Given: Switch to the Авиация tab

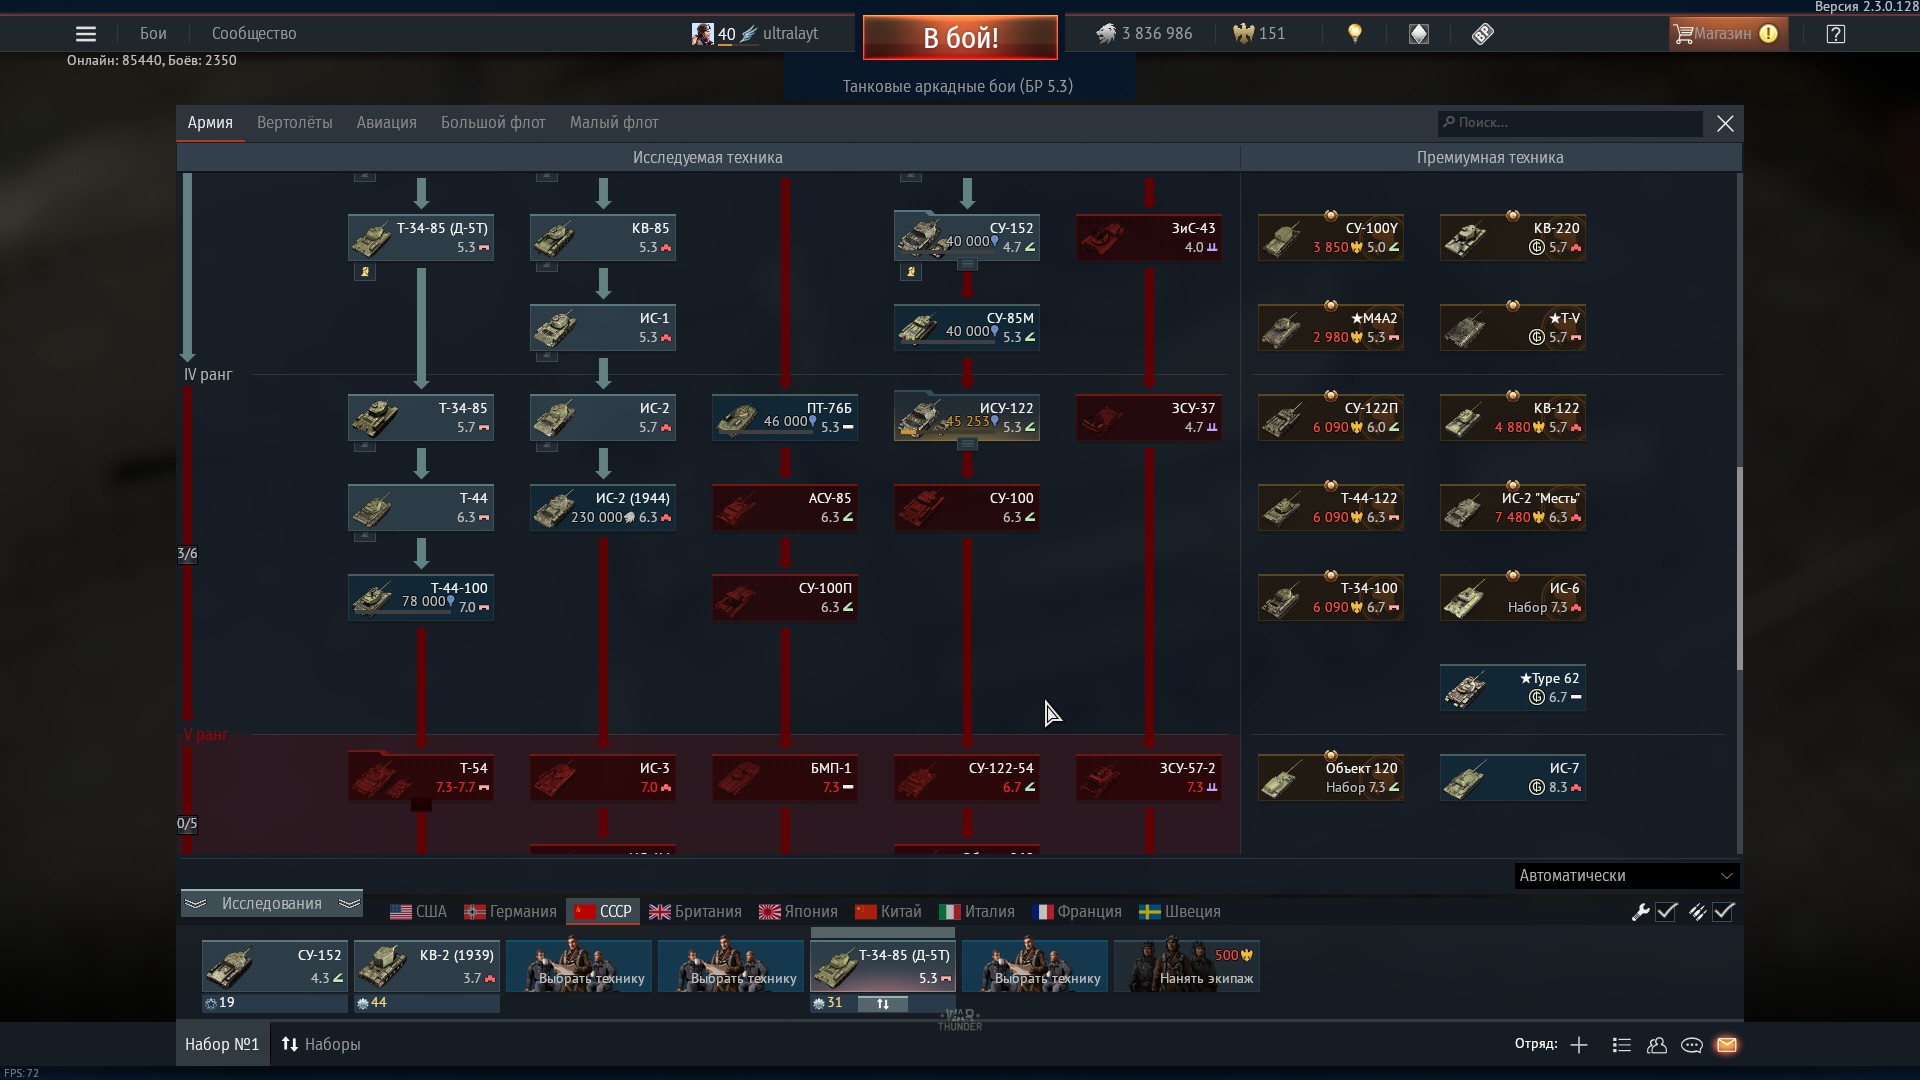Looking at the screenshot, I should [387, 123].
